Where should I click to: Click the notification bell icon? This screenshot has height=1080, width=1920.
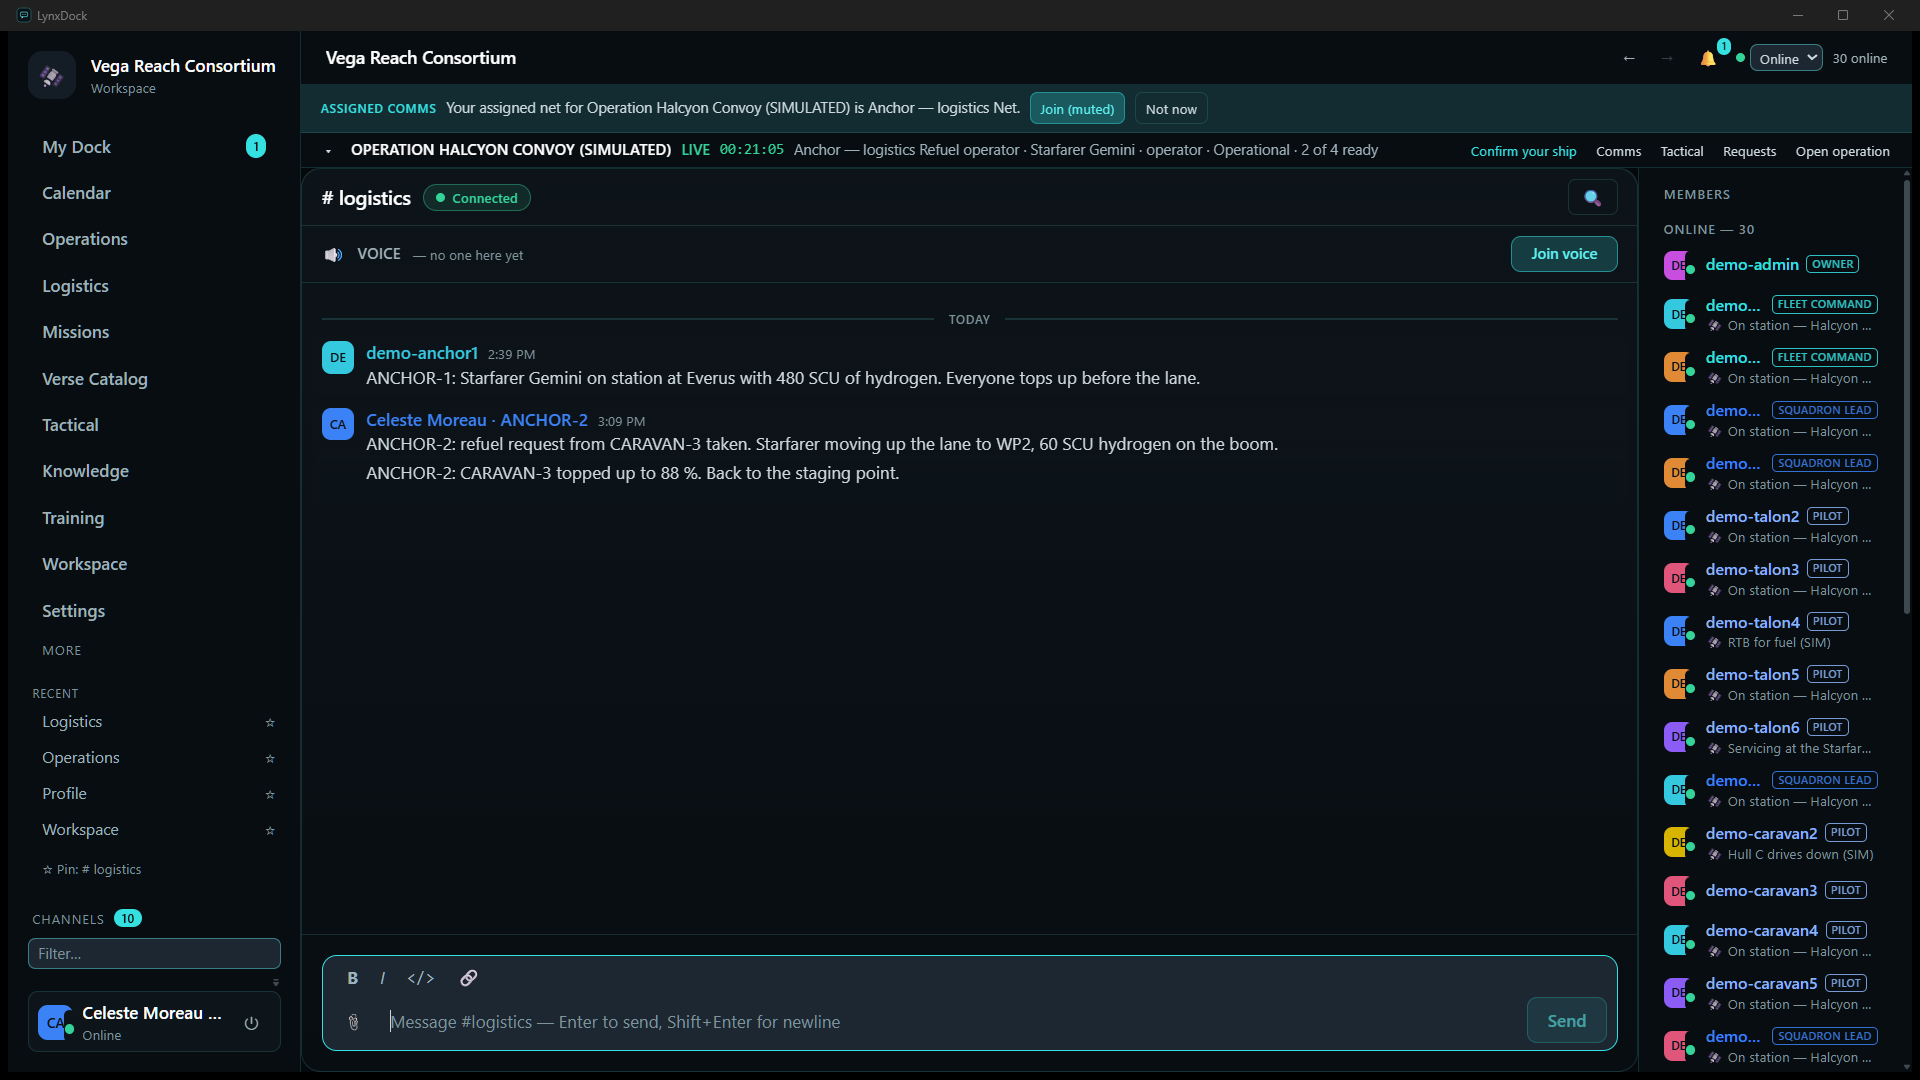[1708, 59]
